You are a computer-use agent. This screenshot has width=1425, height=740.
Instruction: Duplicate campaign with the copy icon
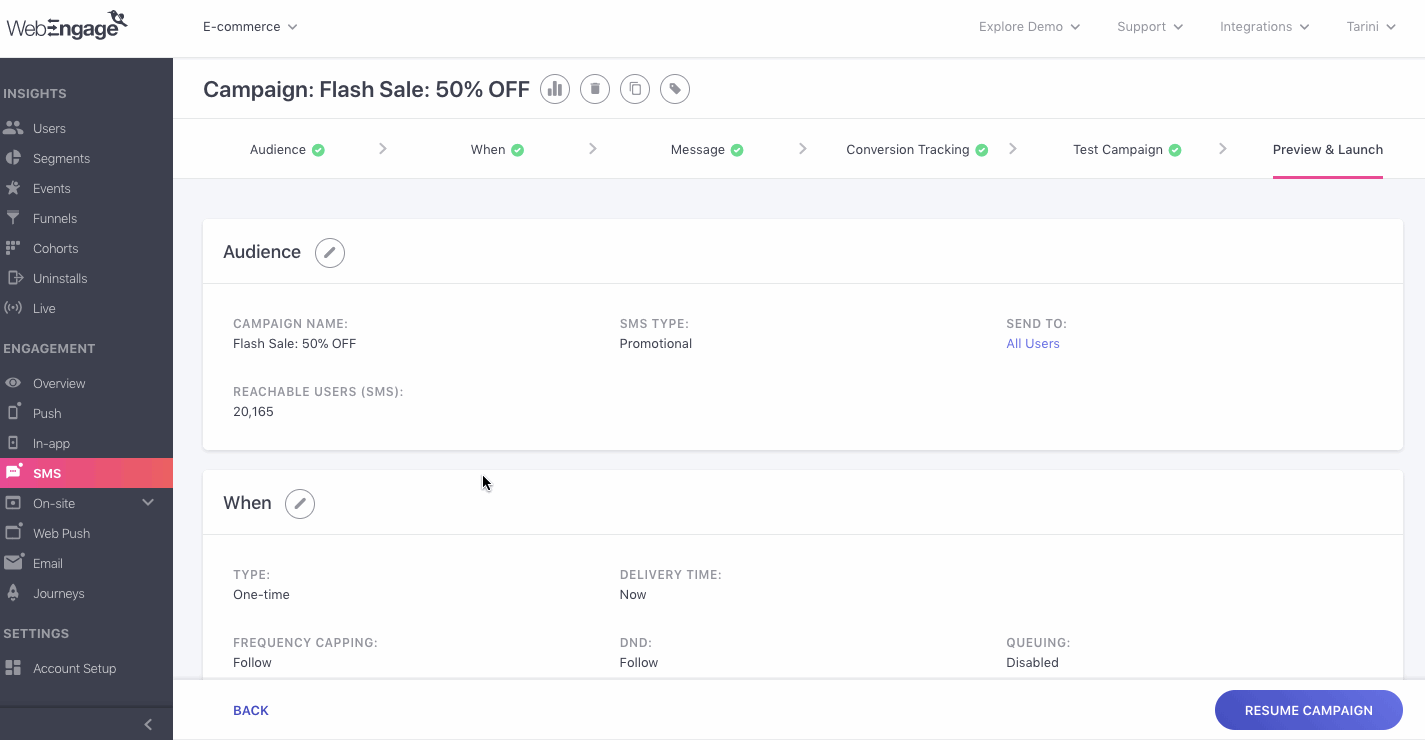[635, 89]
